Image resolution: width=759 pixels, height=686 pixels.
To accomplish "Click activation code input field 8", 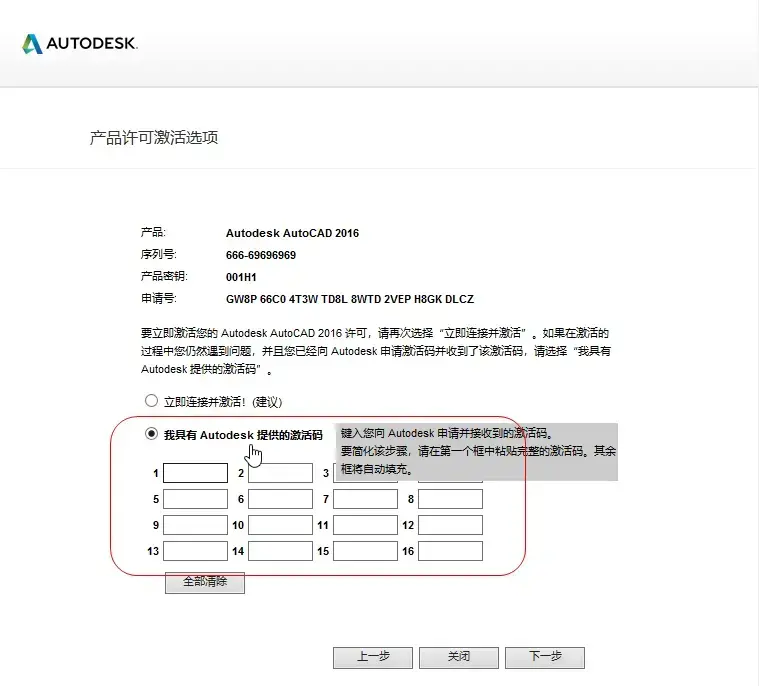I will coord(450,499).
